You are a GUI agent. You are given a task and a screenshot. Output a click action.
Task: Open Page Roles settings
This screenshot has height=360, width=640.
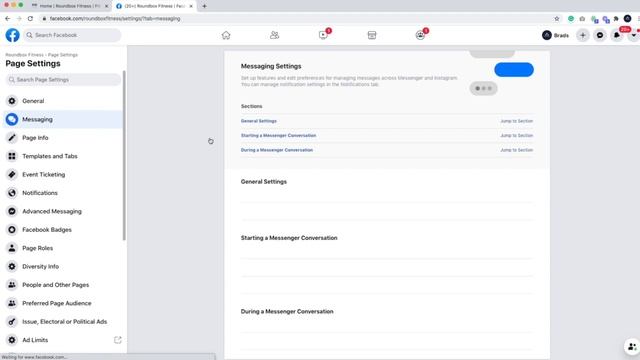tap(63, 248)
